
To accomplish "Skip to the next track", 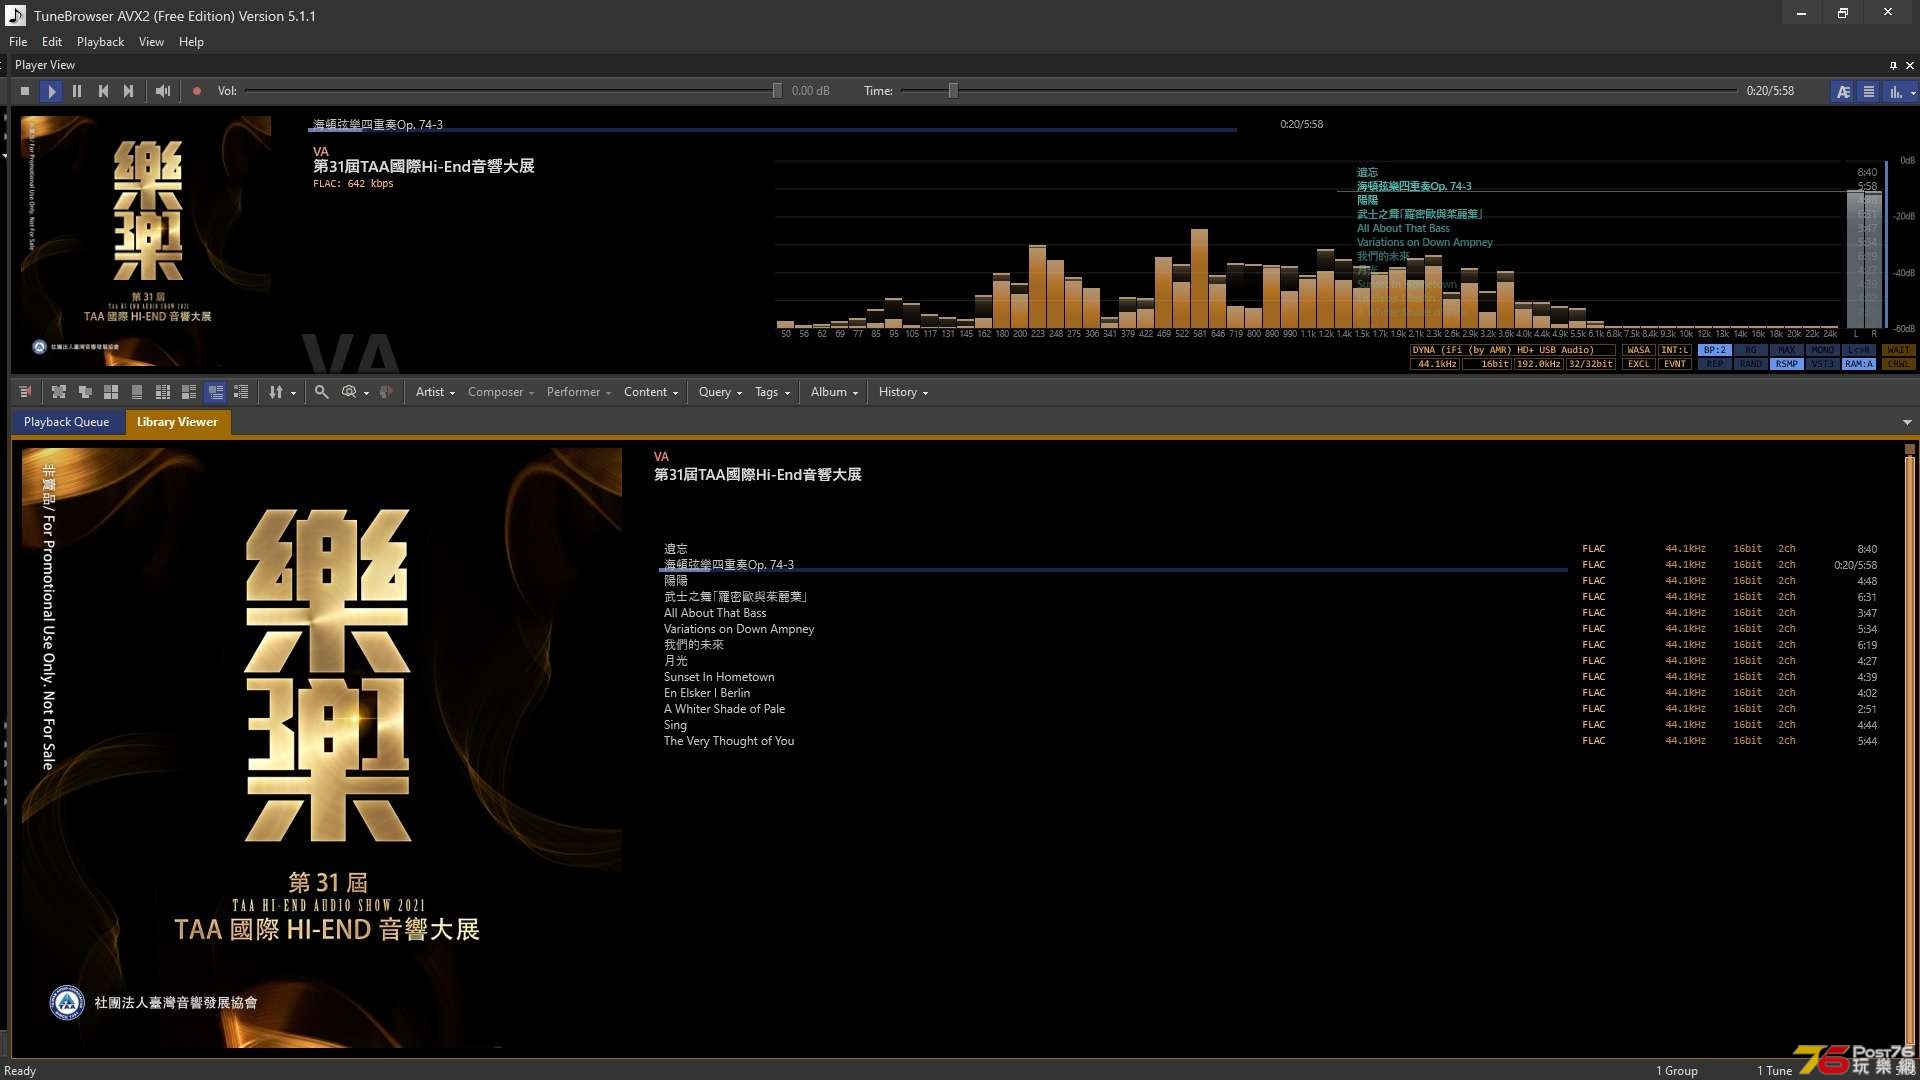I will pos(129,91).
